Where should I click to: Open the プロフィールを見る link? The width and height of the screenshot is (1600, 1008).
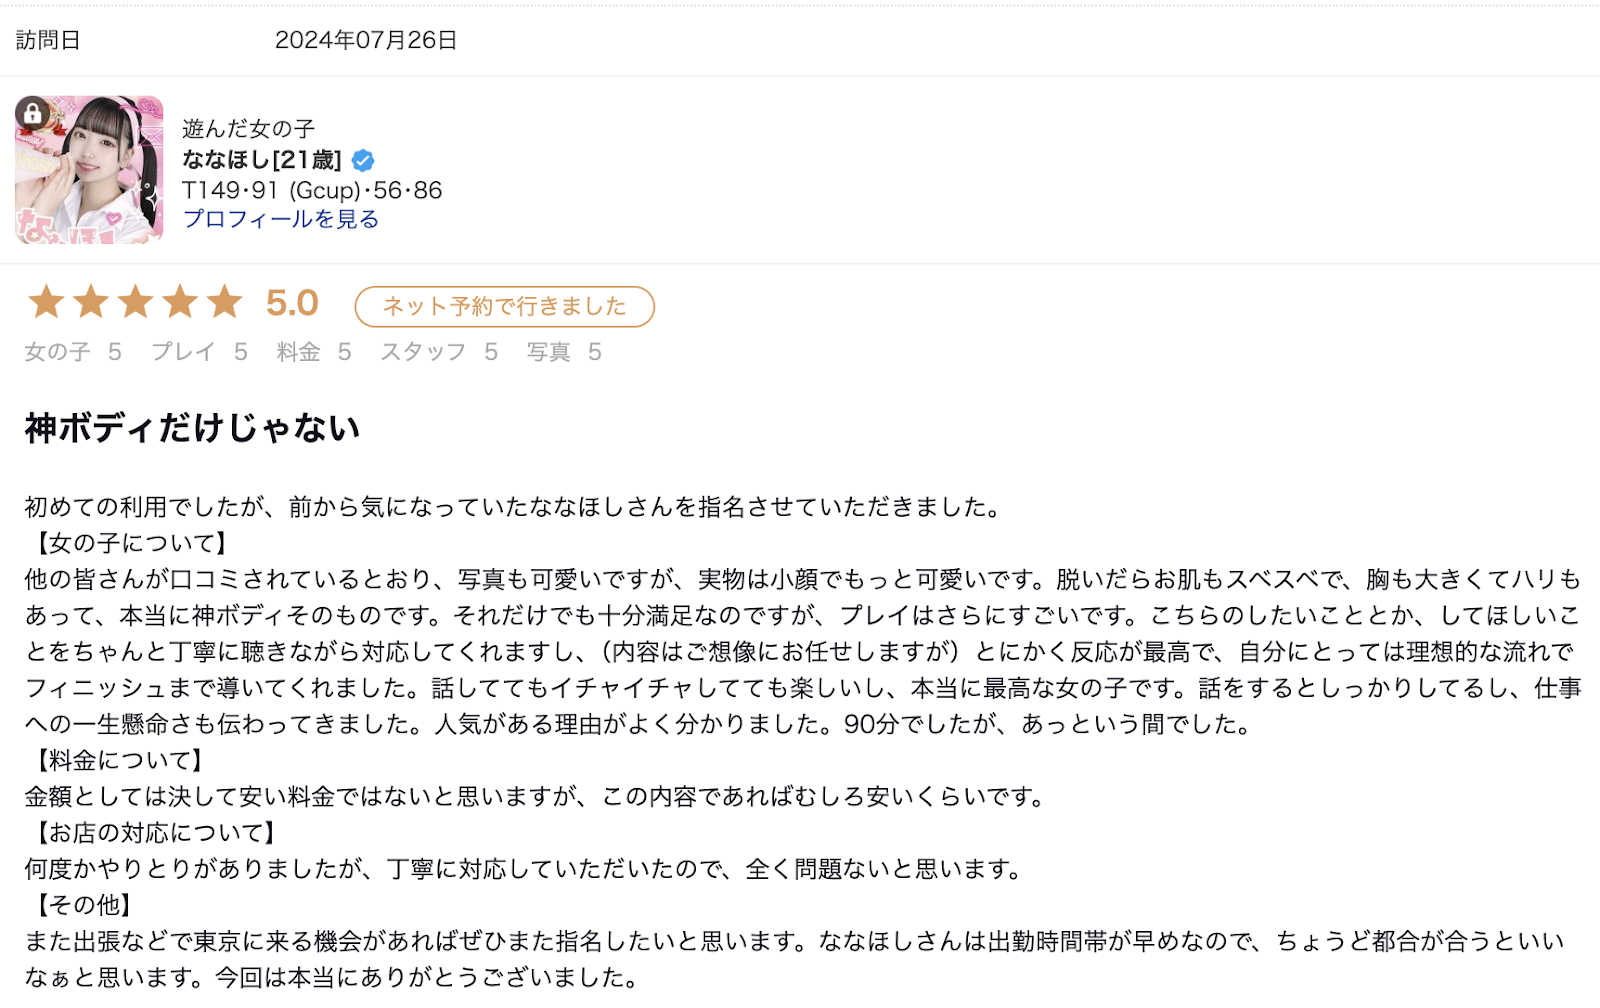click(x=281, y=219)
